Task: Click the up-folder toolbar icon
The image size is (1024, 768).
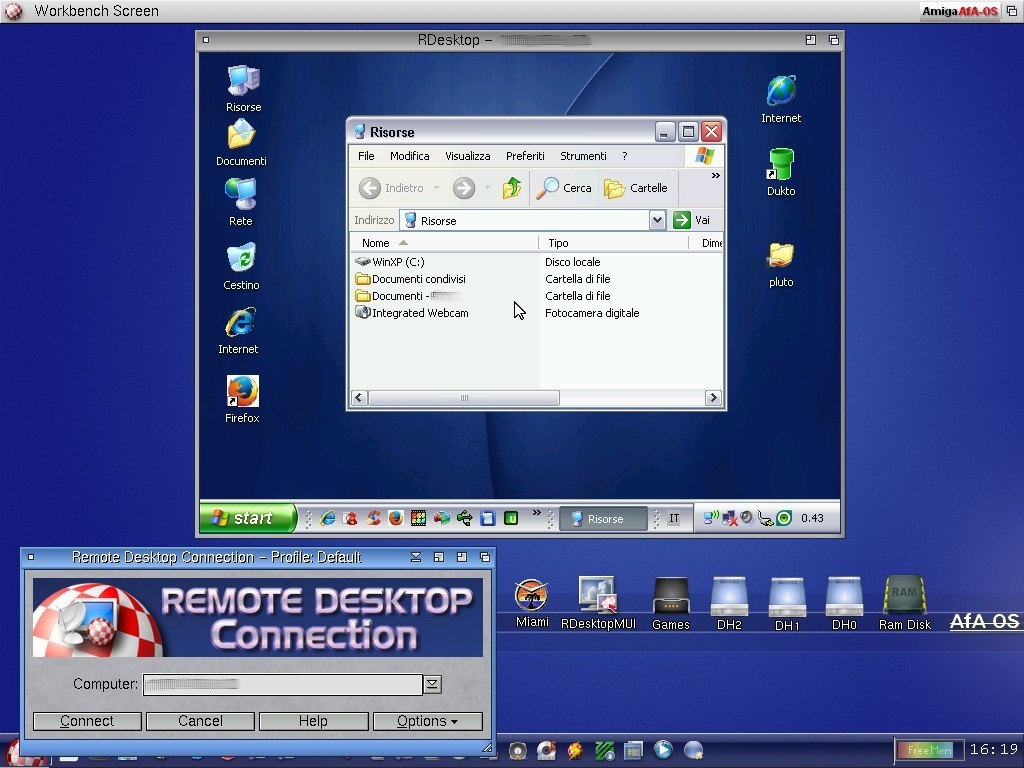Action: pyautogui.click(x=512, y=188)
